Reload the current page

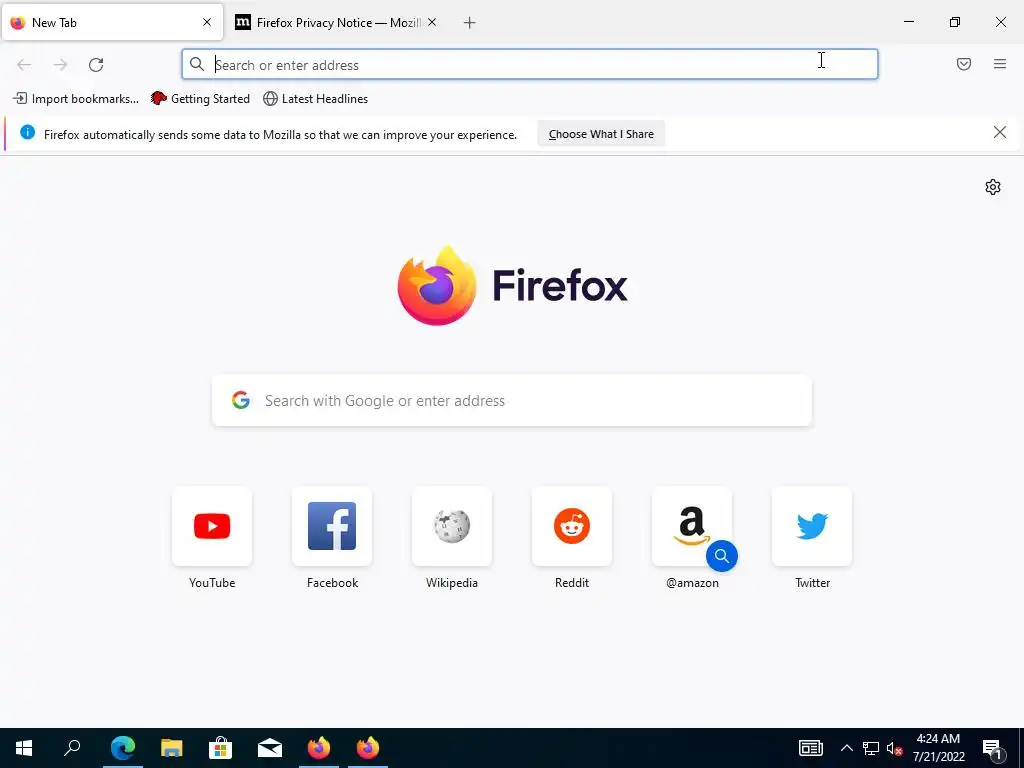click(x=96, y=65)
